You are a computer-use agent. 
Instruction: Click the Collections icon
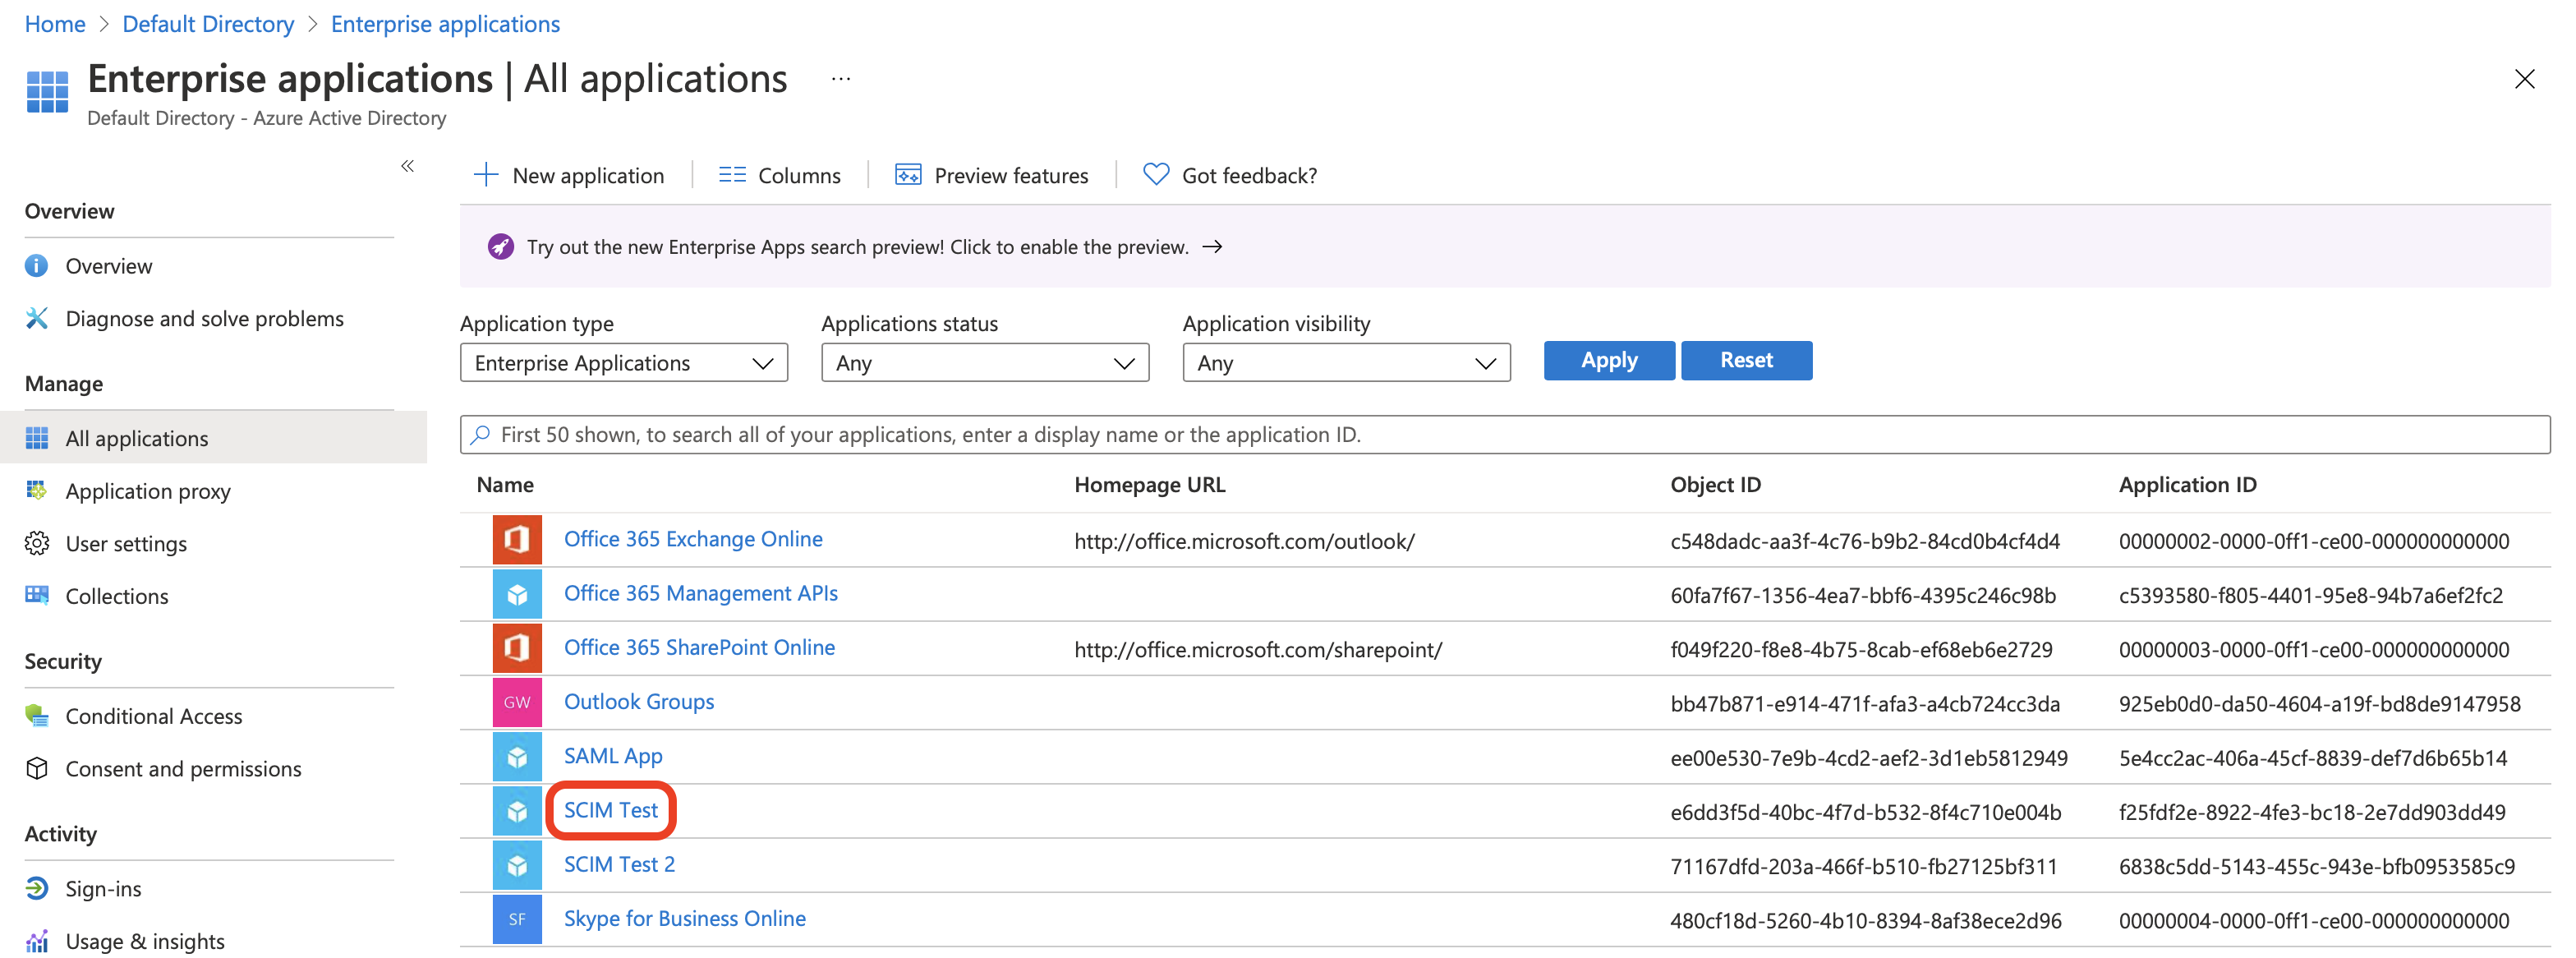point(37,596)
